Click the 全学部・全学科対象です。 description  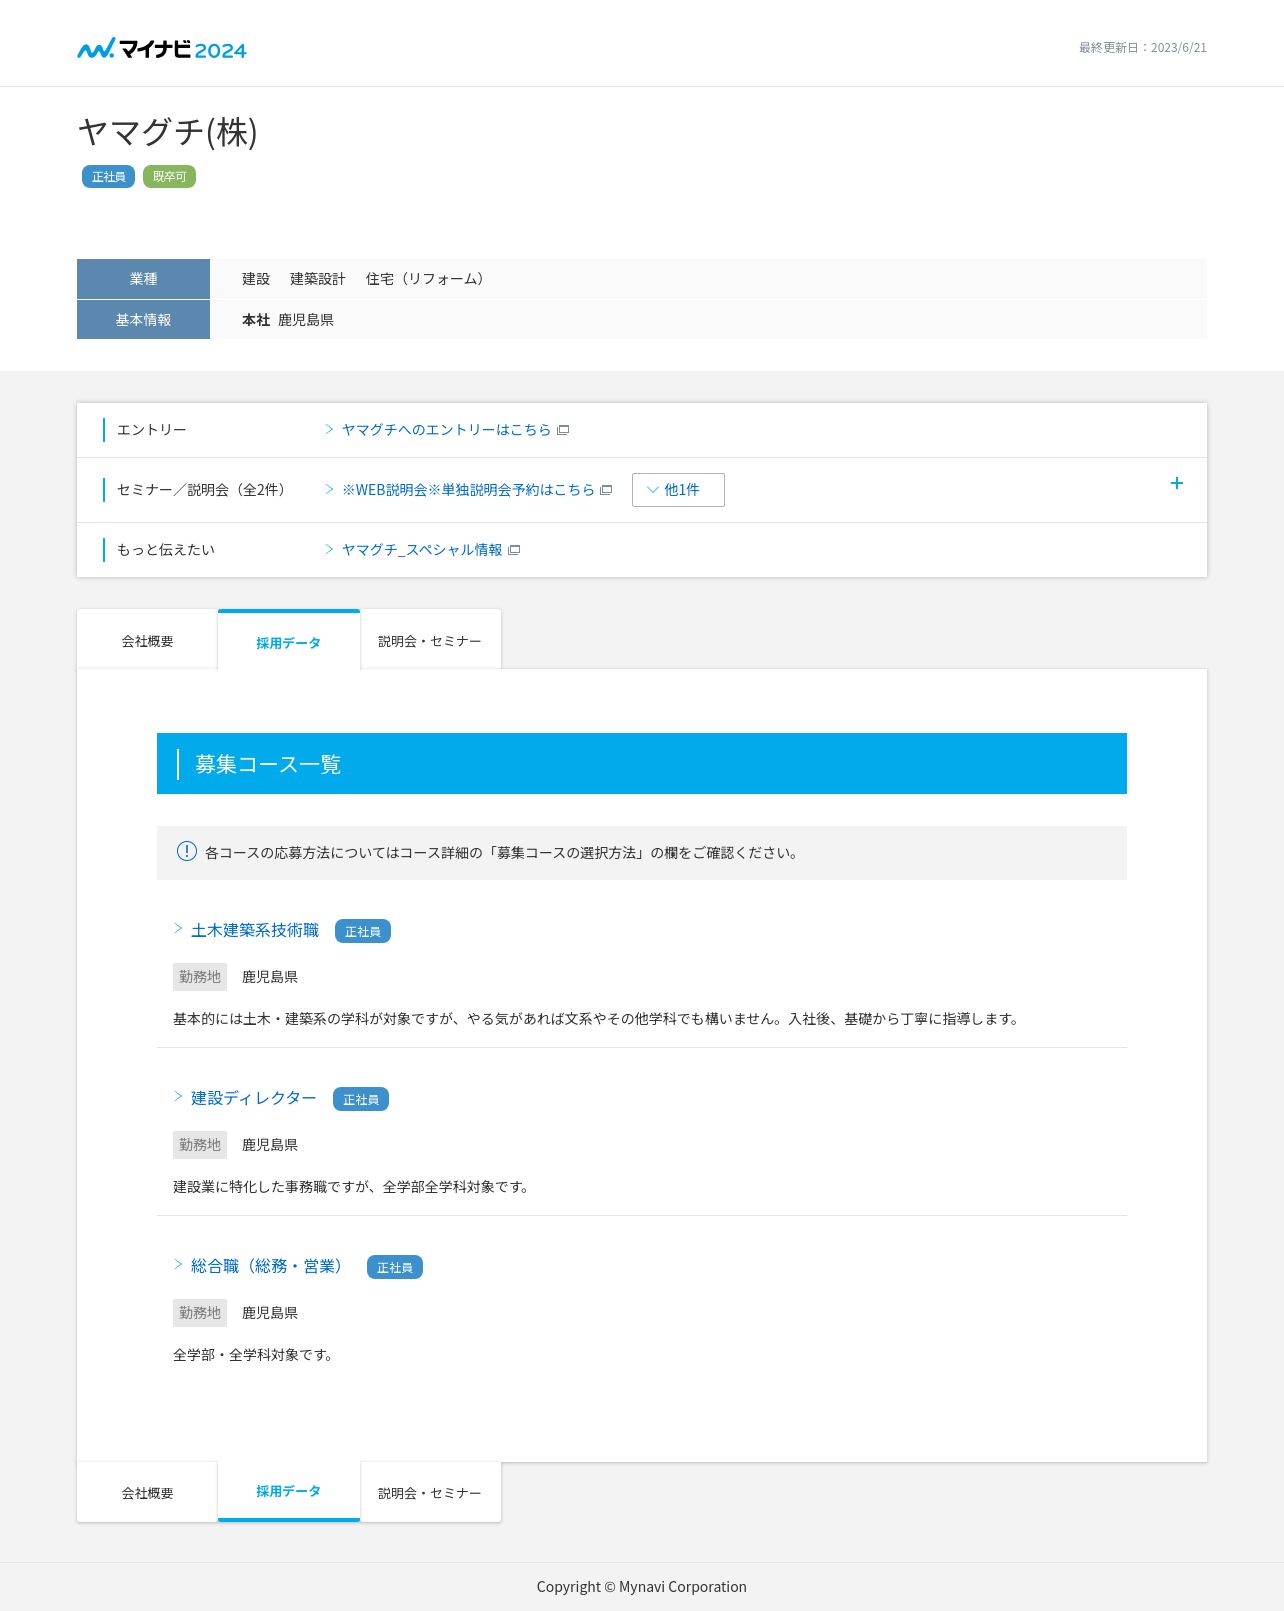click(254, 1355)
